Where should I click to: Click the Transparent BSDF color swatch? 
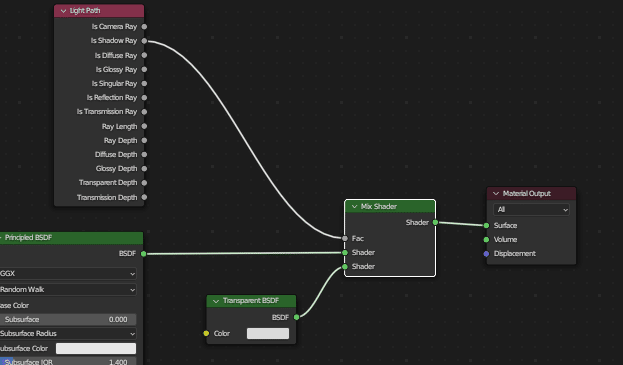(x=268, y=334)
